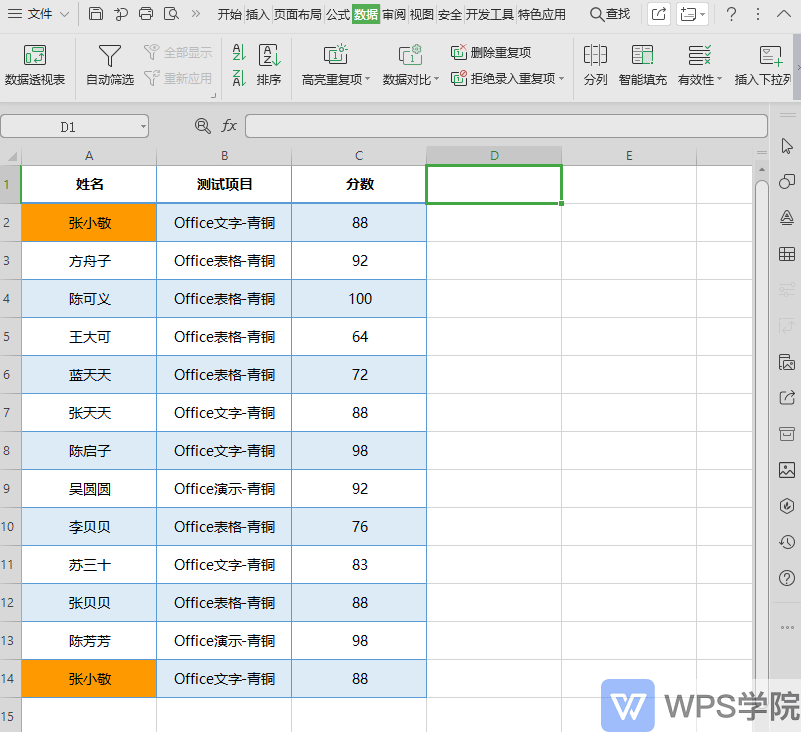Select the 分列 text-to-columns tool
This screenshot has height=732, width=801.
[595, 63]
